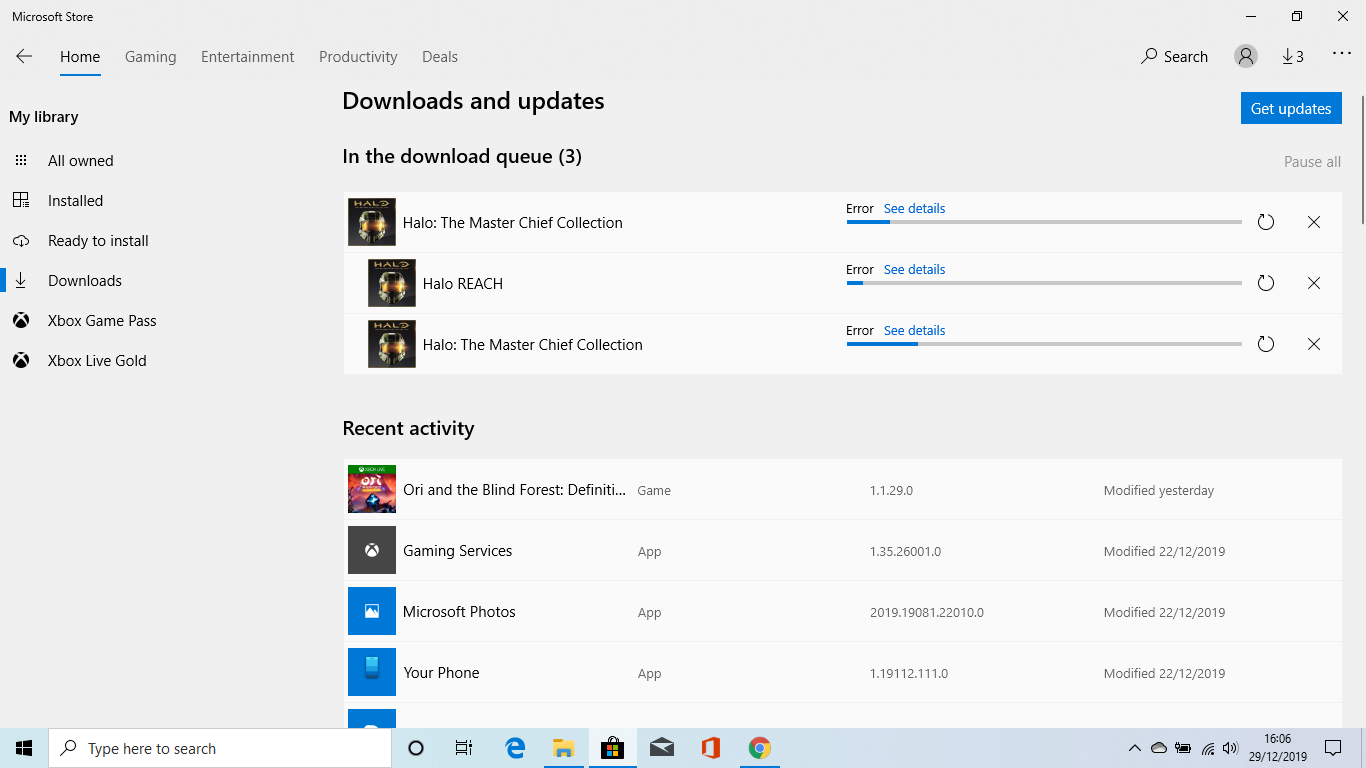Retry the Halo REACH download
Viewport: 1366px width, 768px height.
click(x=1266, y=283)
